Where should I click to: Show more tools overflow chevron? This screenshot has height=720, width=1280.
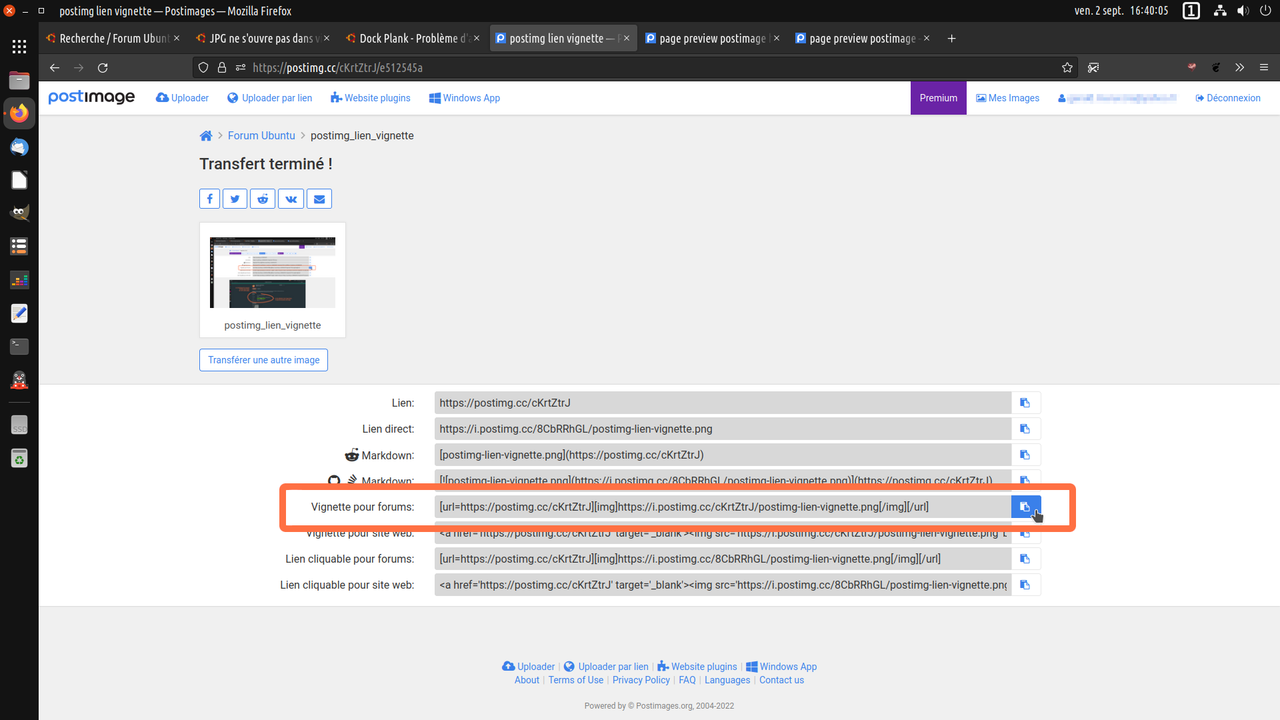1239,68
